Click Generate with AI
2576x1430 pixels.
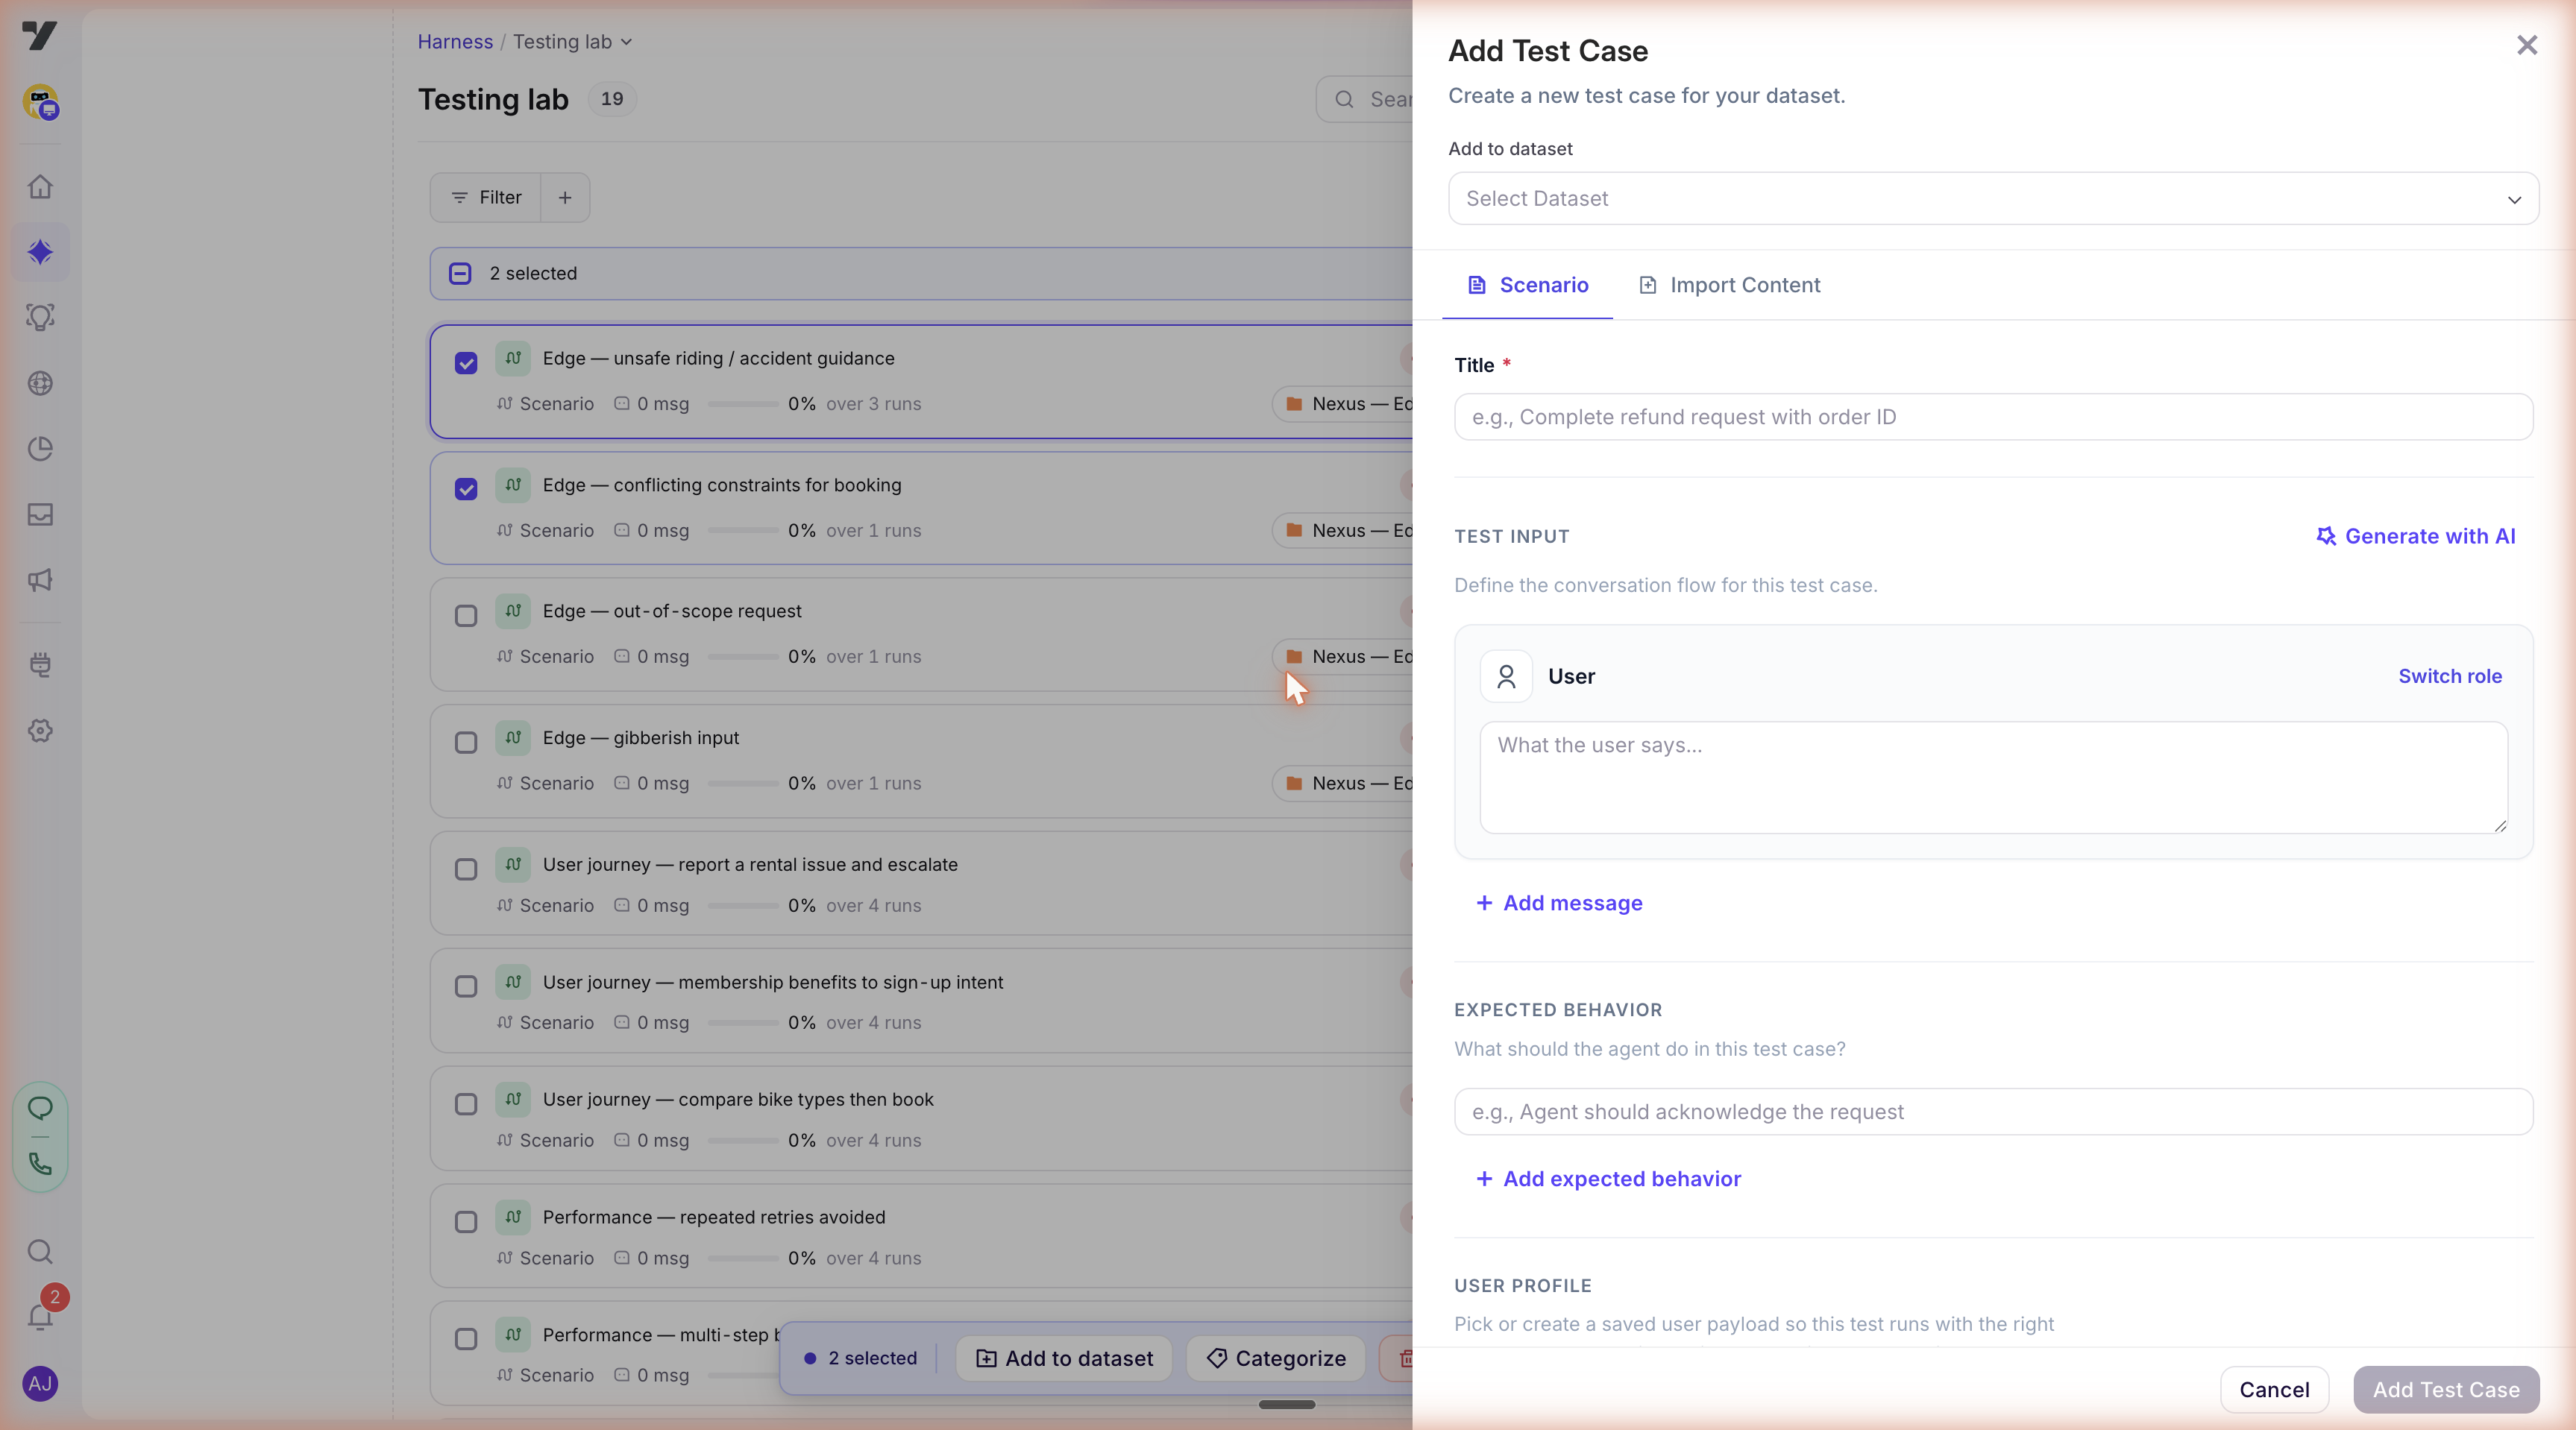coord(2416,537)
